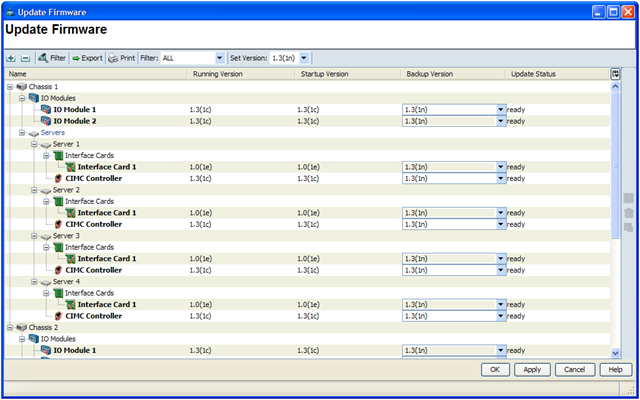Open the Set Version dropdown
640x400 pixels.
pos(304,58)
